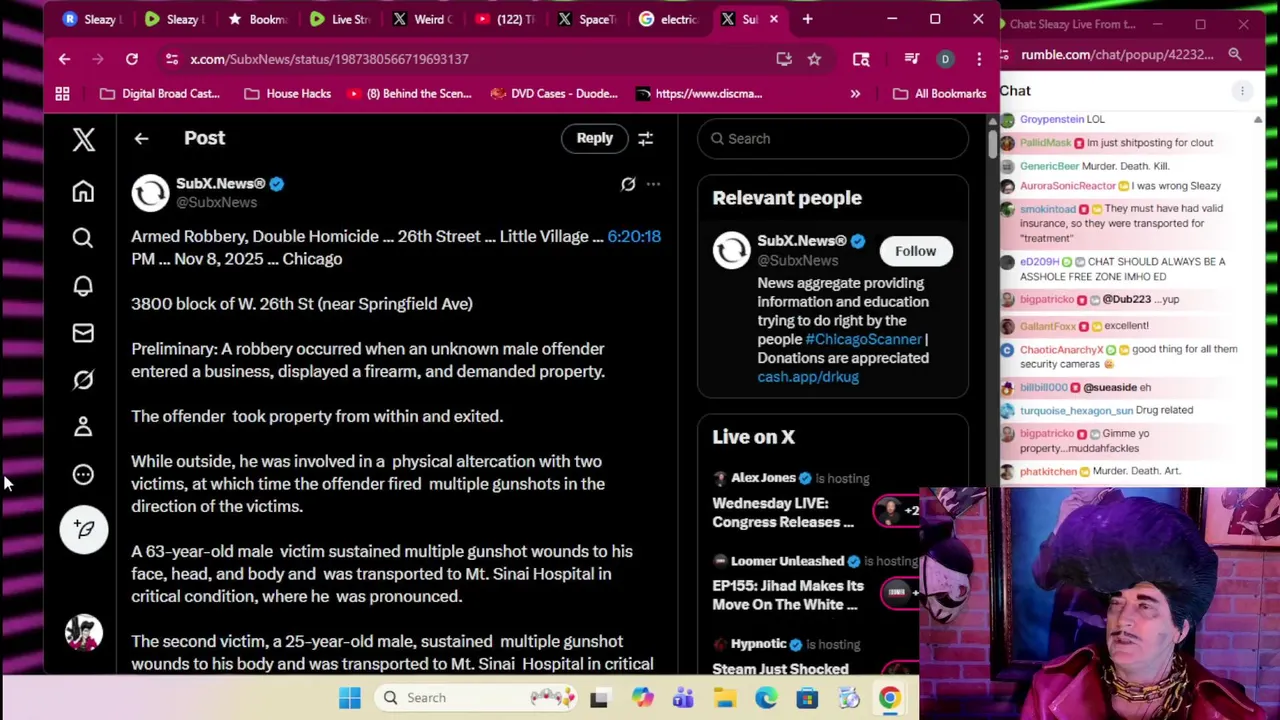This screenshot has height=720, width=1280.
Task: Navigate back in Chrome toolbar
Action: click(64, 59)
